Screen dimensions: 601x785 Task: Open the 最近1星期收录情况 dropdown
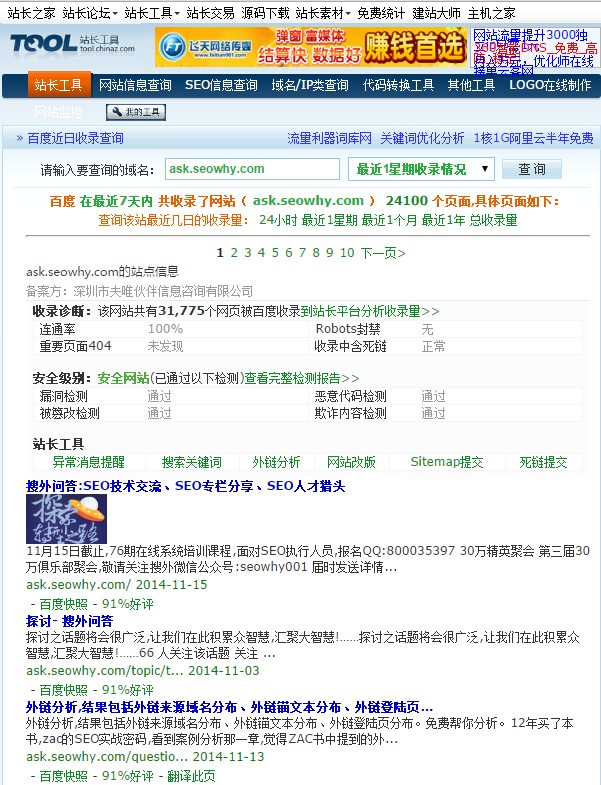pyautogui.click(x=421, y=169)
